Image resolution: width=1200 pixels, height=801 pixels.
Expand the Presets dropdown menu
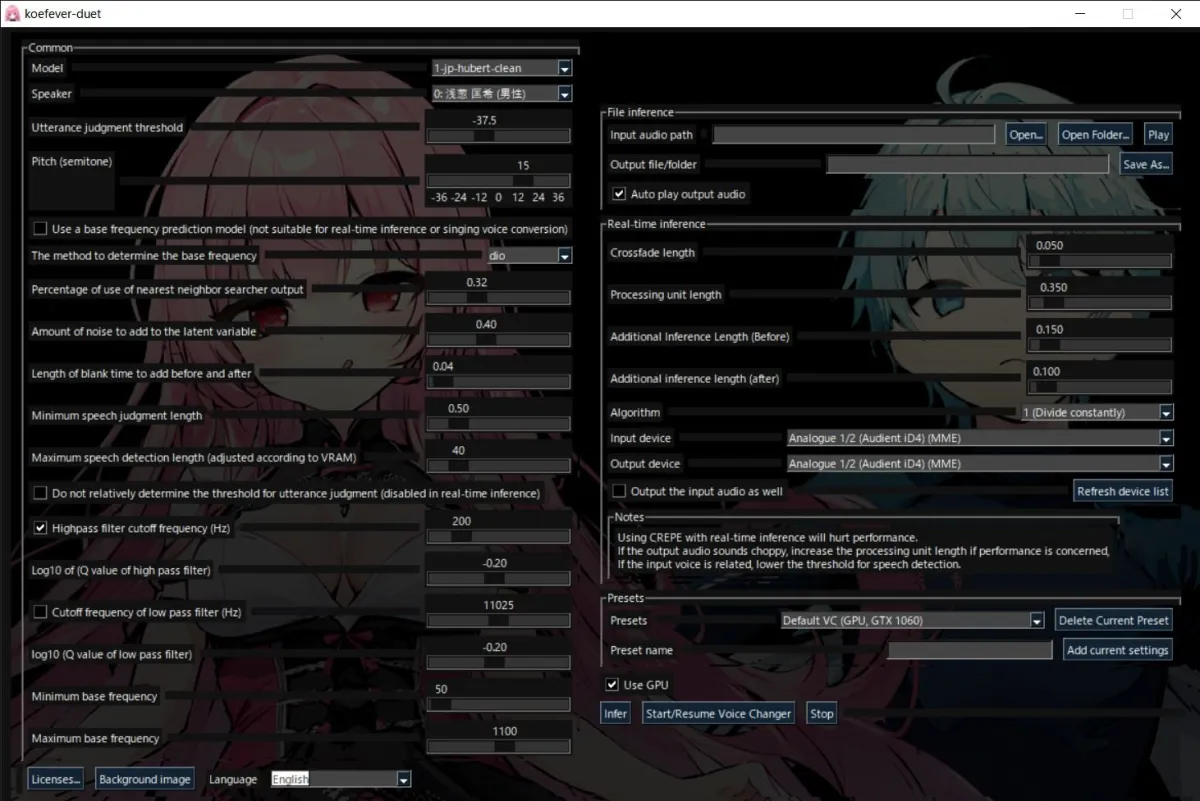[x=1036, y=621]
